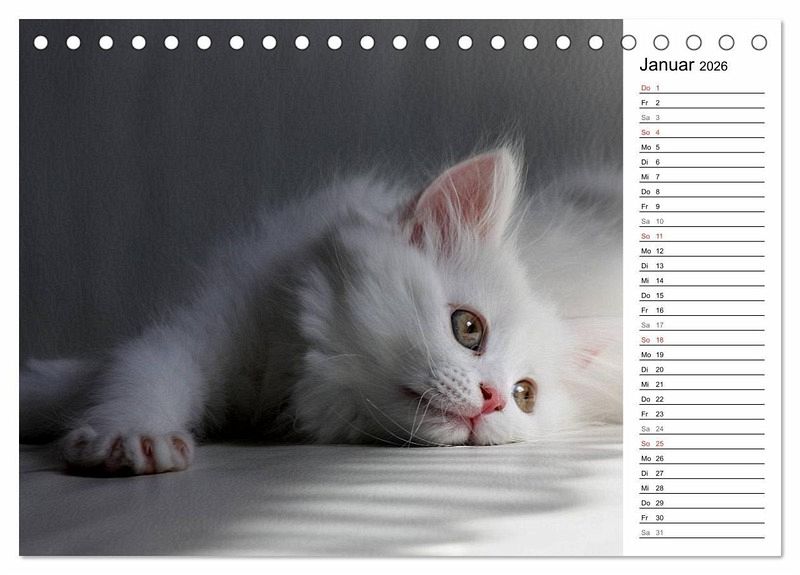
Task: Click the first binding hole on the left
Action: click(x=41, y=43)
